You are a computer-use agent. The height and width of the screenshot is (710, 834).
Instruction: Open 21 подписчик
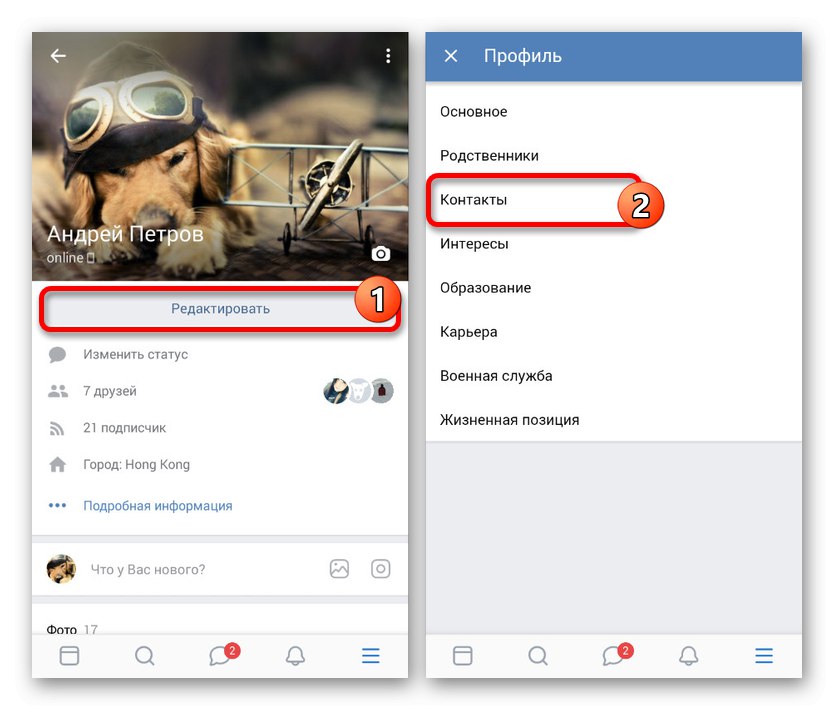pyautogui.click(x=124, y=428)
